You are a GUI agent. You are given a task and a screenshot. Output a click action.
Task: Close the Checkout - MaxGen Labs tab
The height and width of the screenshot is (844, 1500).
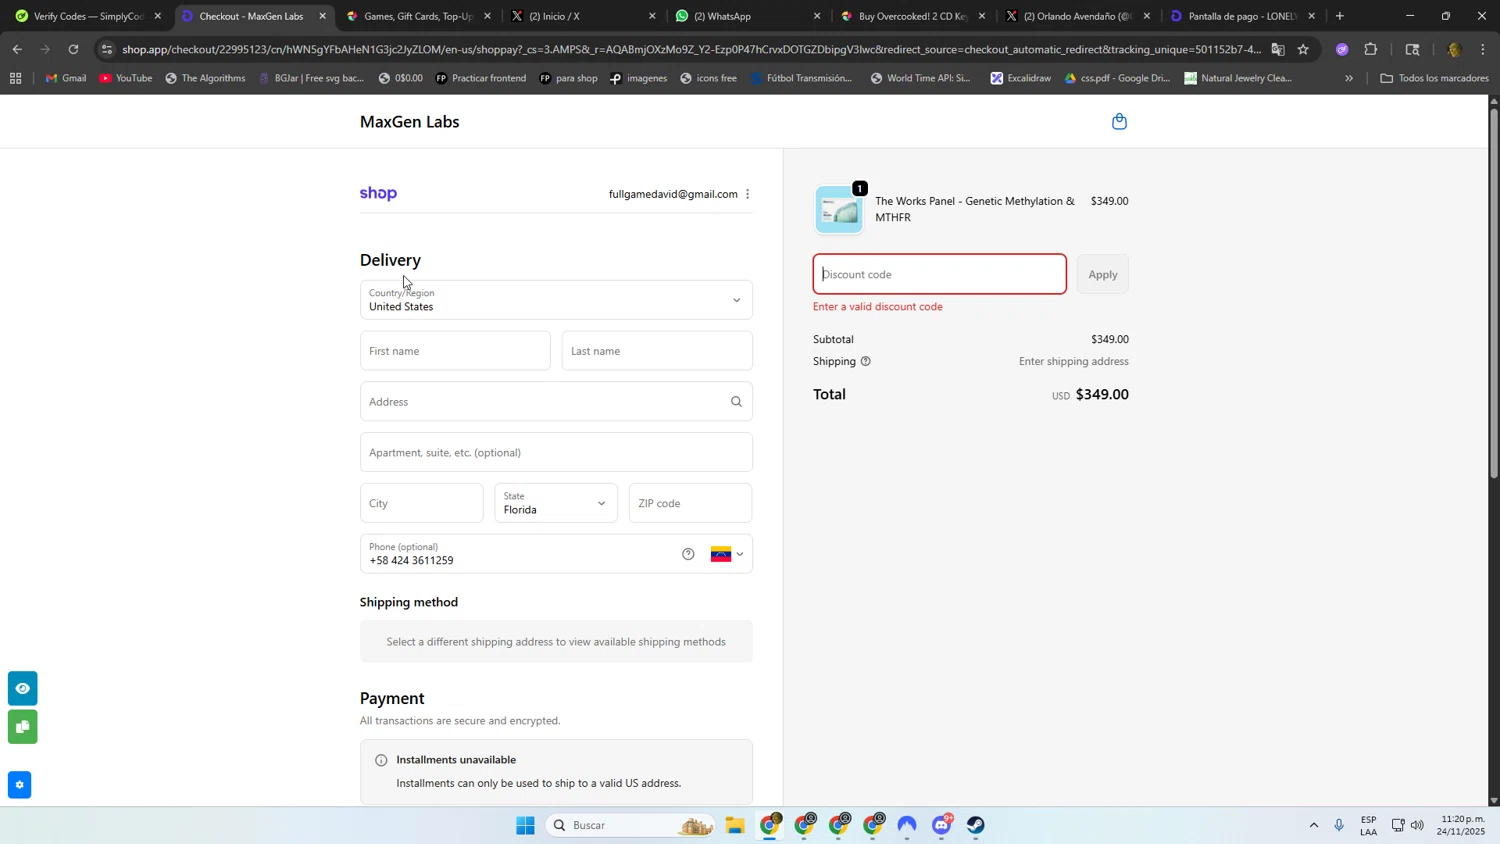pos(322,16)
